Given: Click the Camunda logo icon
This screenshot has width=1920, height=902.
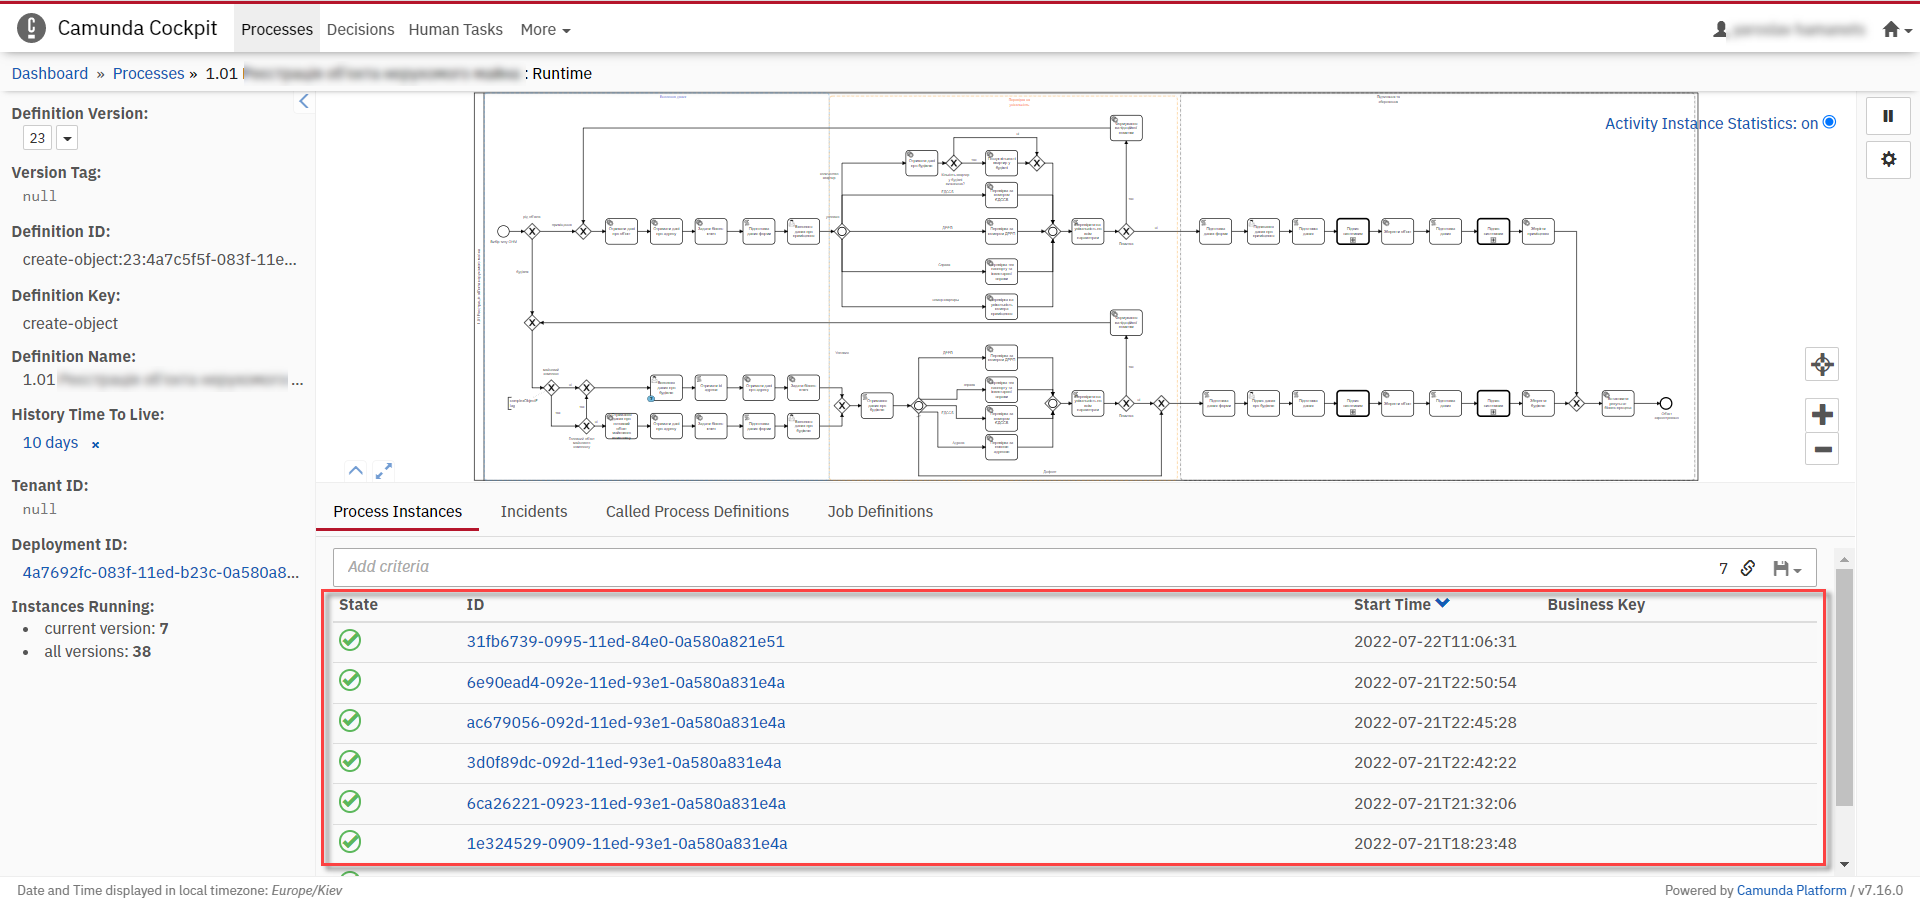Looking at the screenshot, I should pos(31,29).
